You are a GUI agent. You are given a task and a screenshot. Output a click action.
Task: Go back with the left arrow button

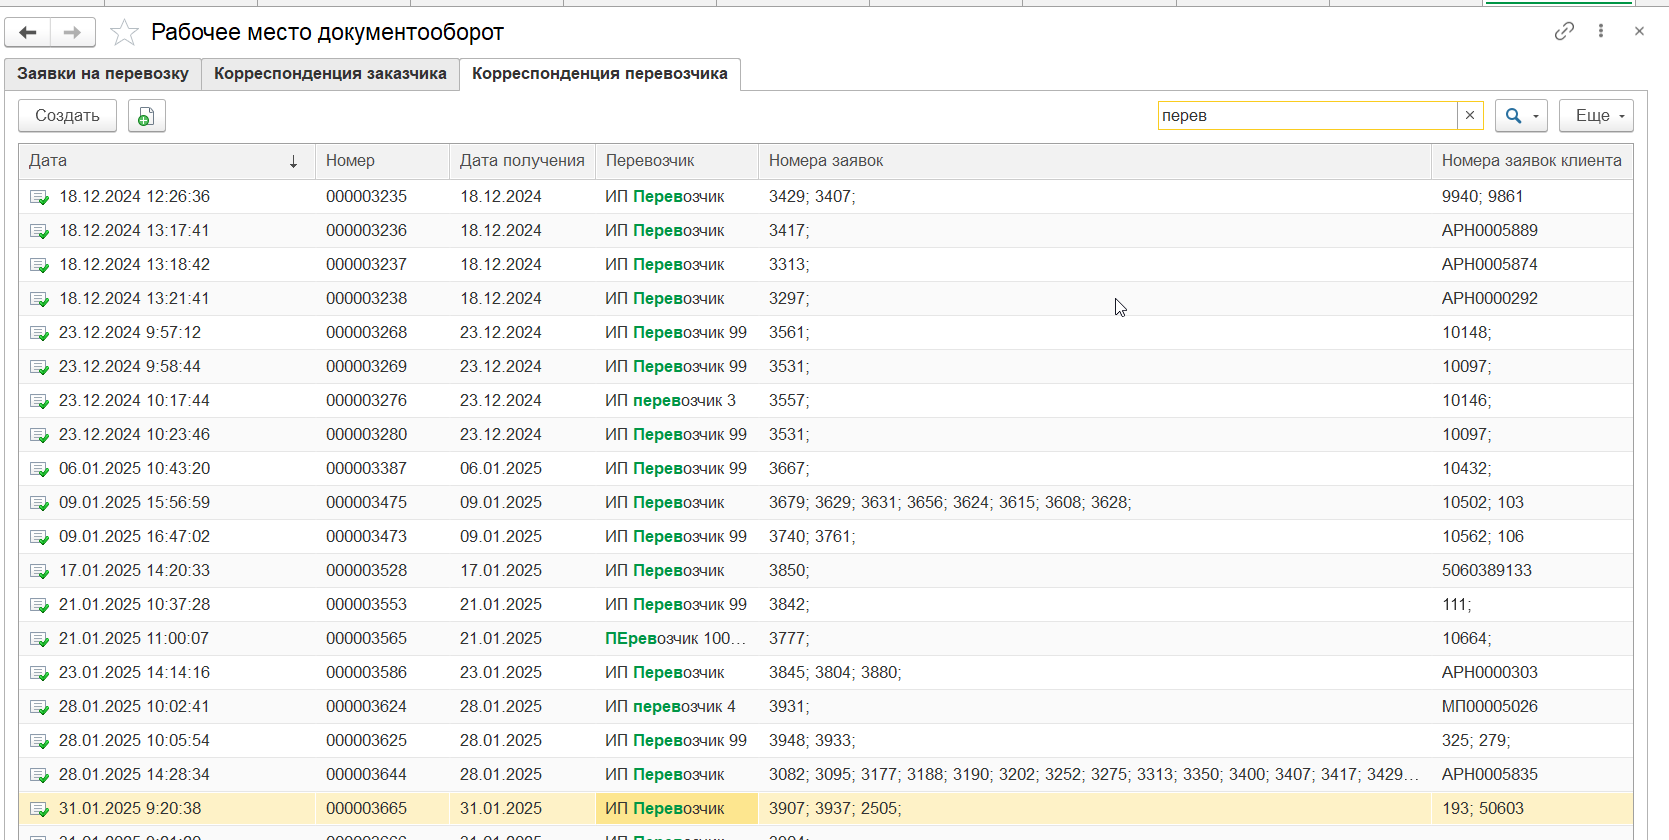[x=28, y=33]
